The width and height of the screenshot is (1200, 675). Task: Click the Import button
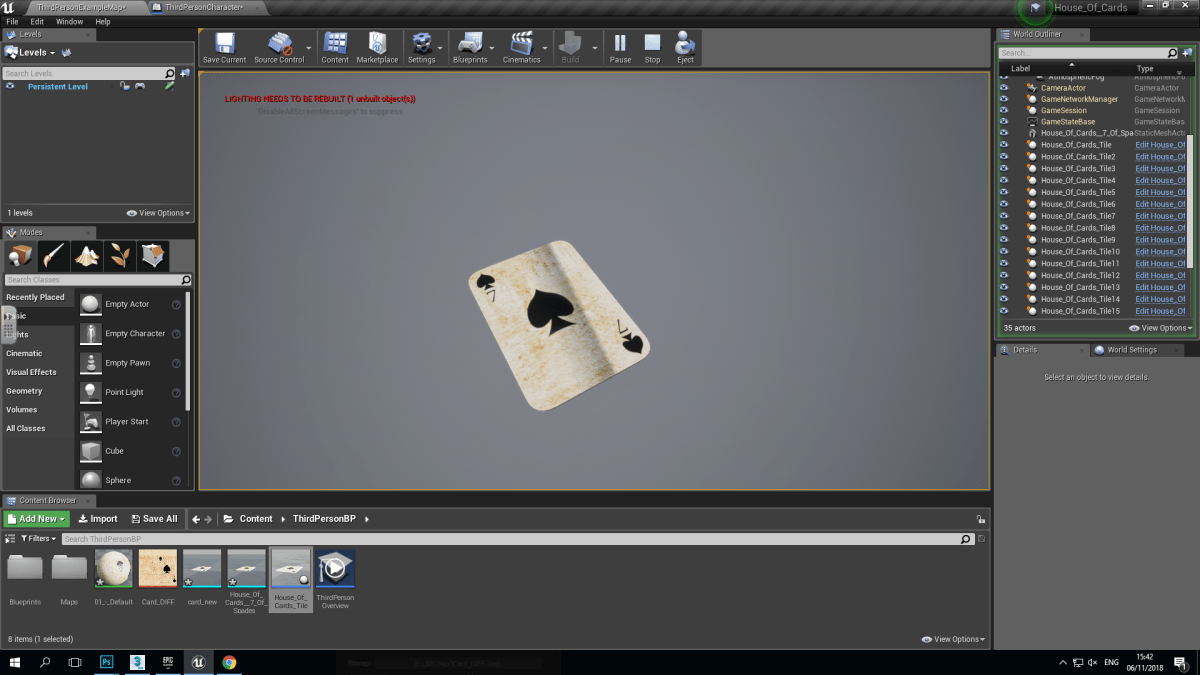[x=98, y=519]
